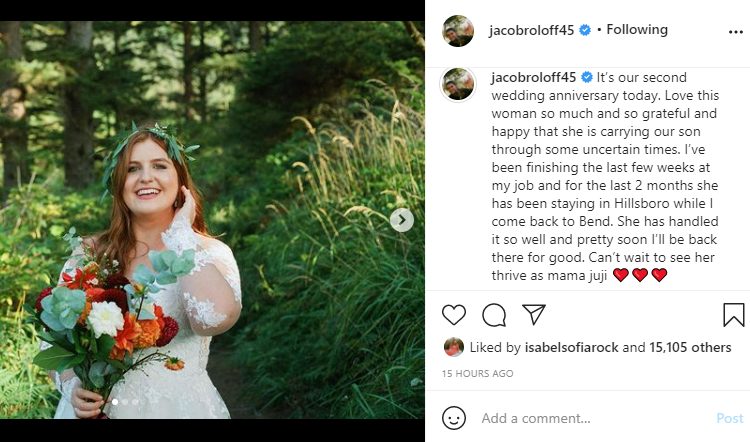The height and width of the screenshot is (442, 750).
Task: Save the post with the bookmark icon
Action: [733, 315]
